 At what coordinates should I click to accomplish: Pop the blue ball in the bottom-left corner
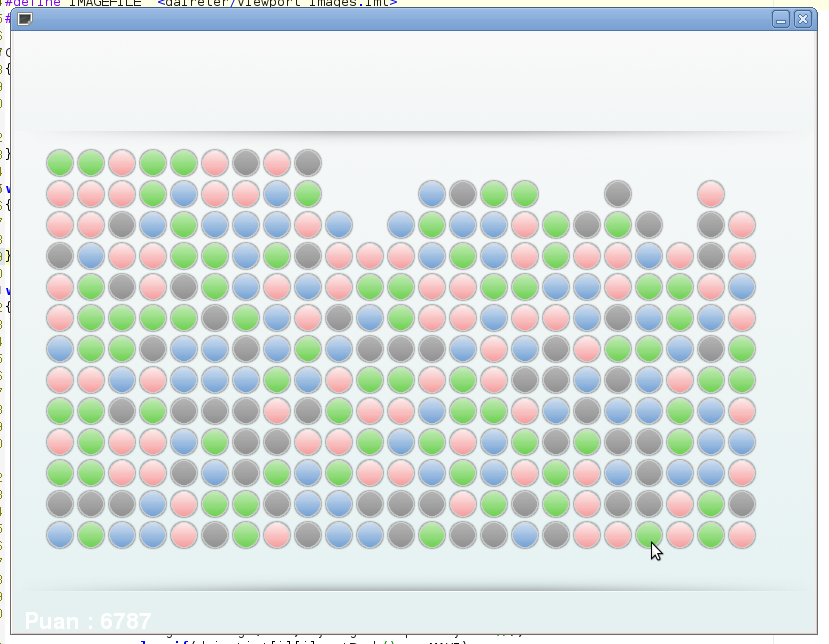(60, 535)
